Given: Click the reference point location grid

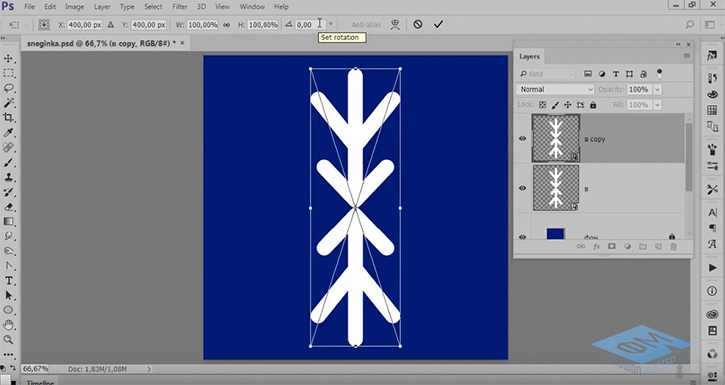Looking at the screenshot, I should pyautogui.click(x=44, y=24).
